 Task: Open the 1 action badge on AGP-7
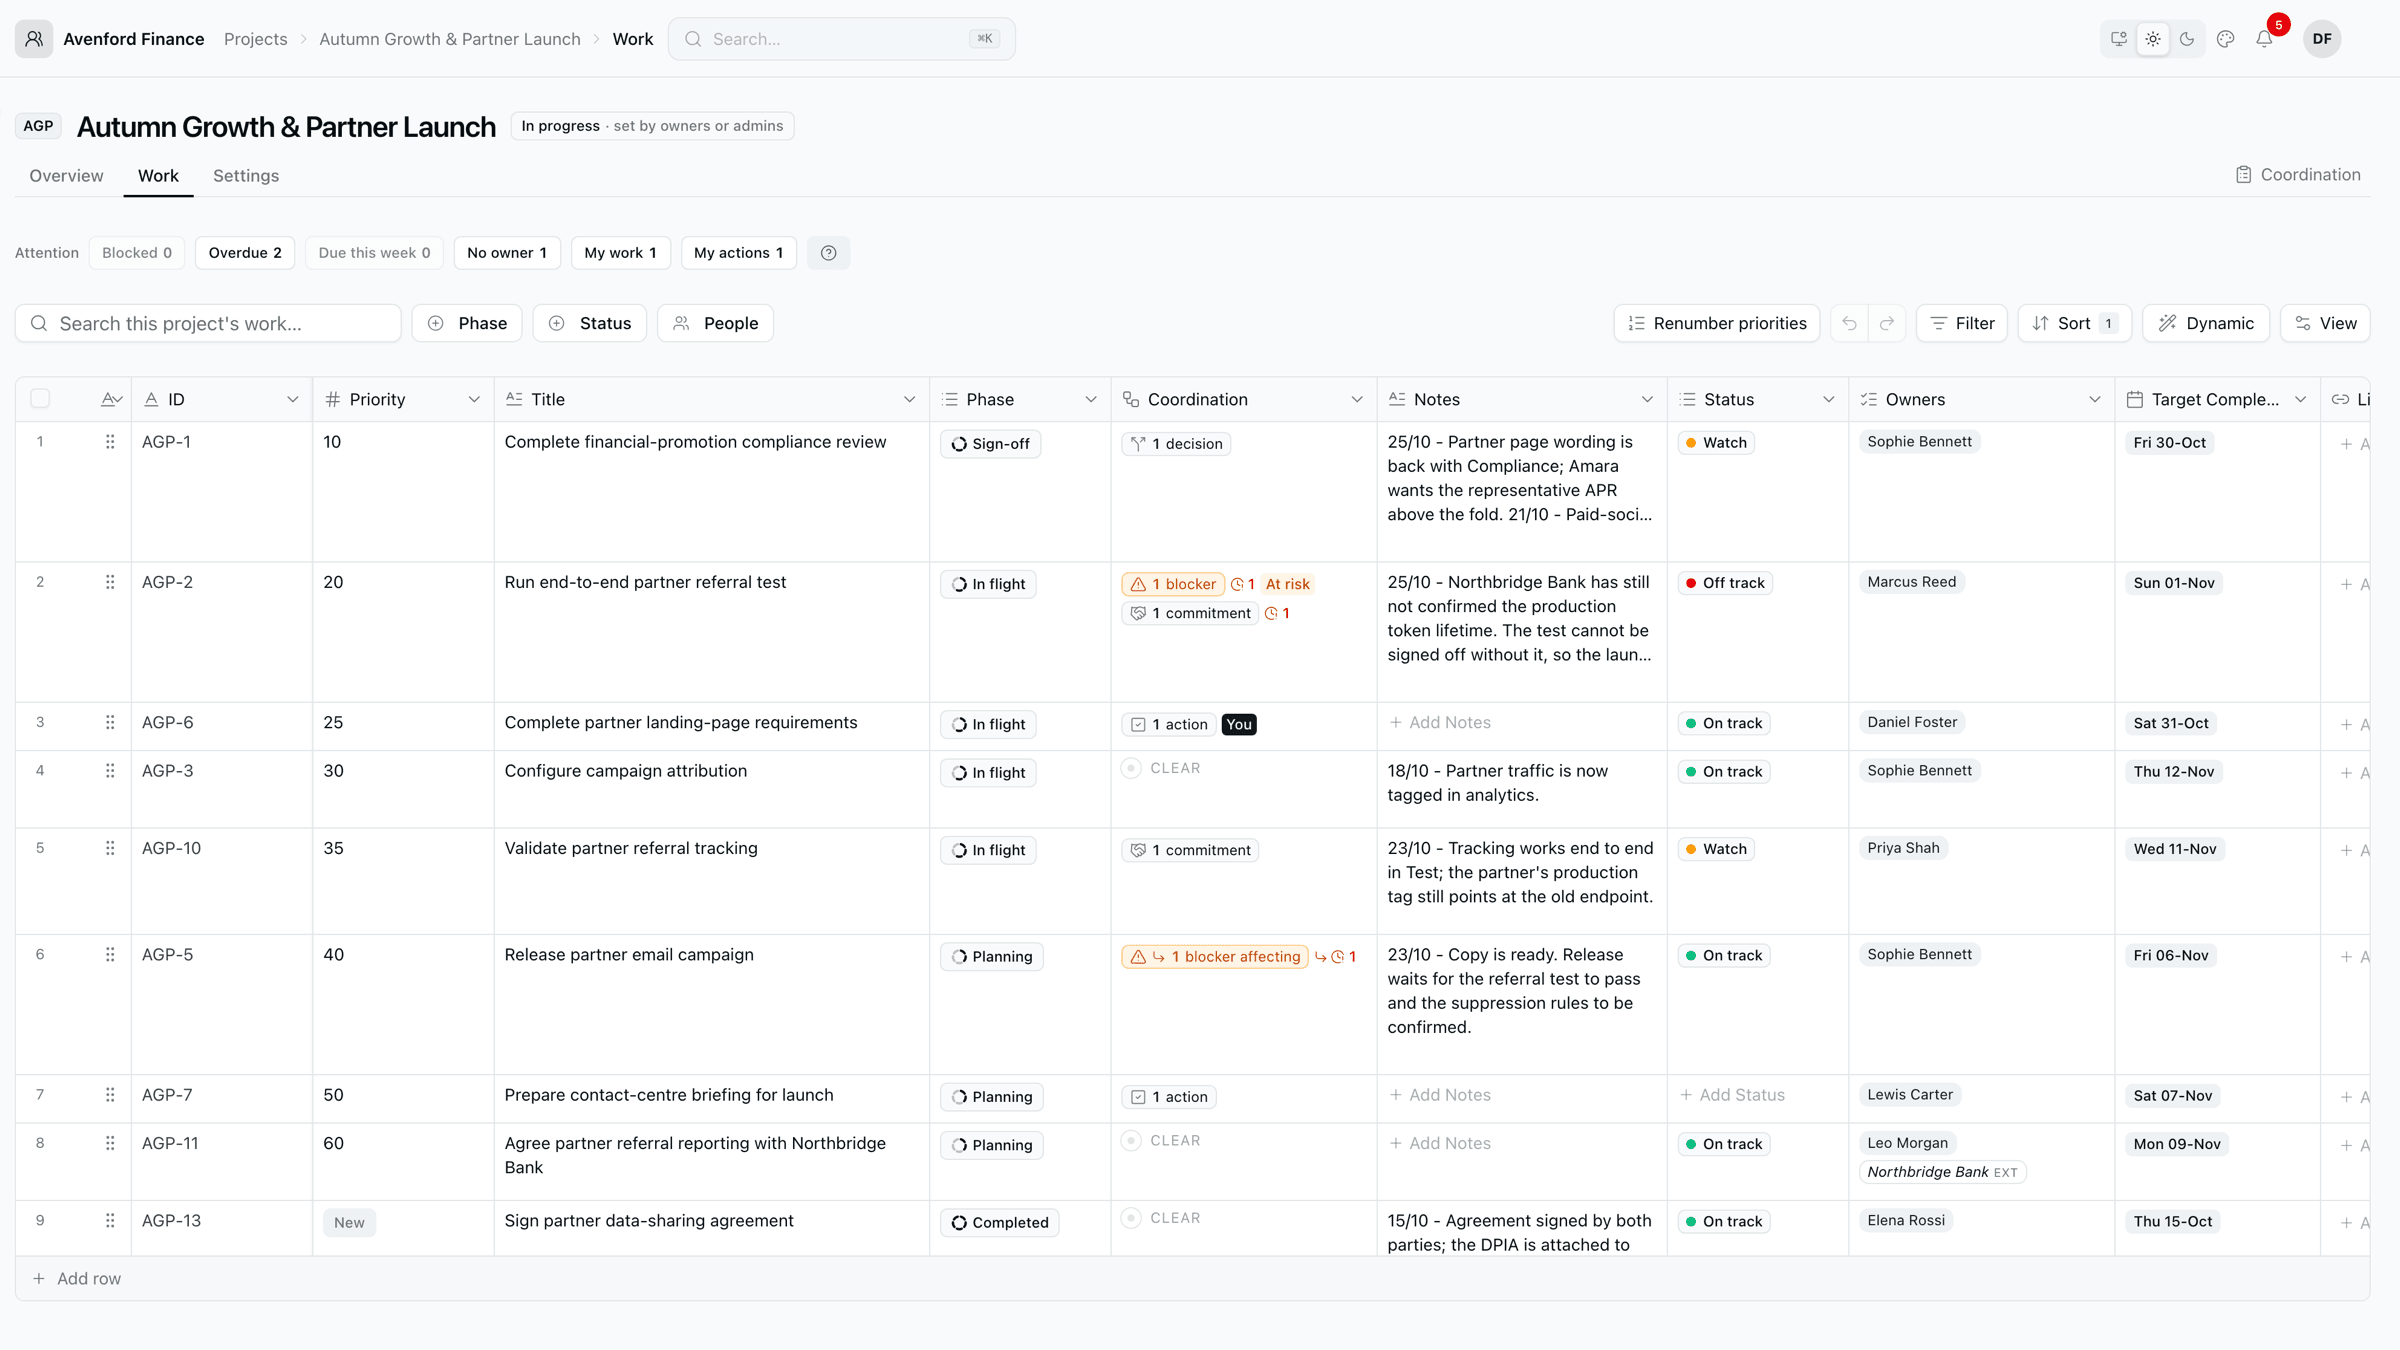[1169, 1097]
